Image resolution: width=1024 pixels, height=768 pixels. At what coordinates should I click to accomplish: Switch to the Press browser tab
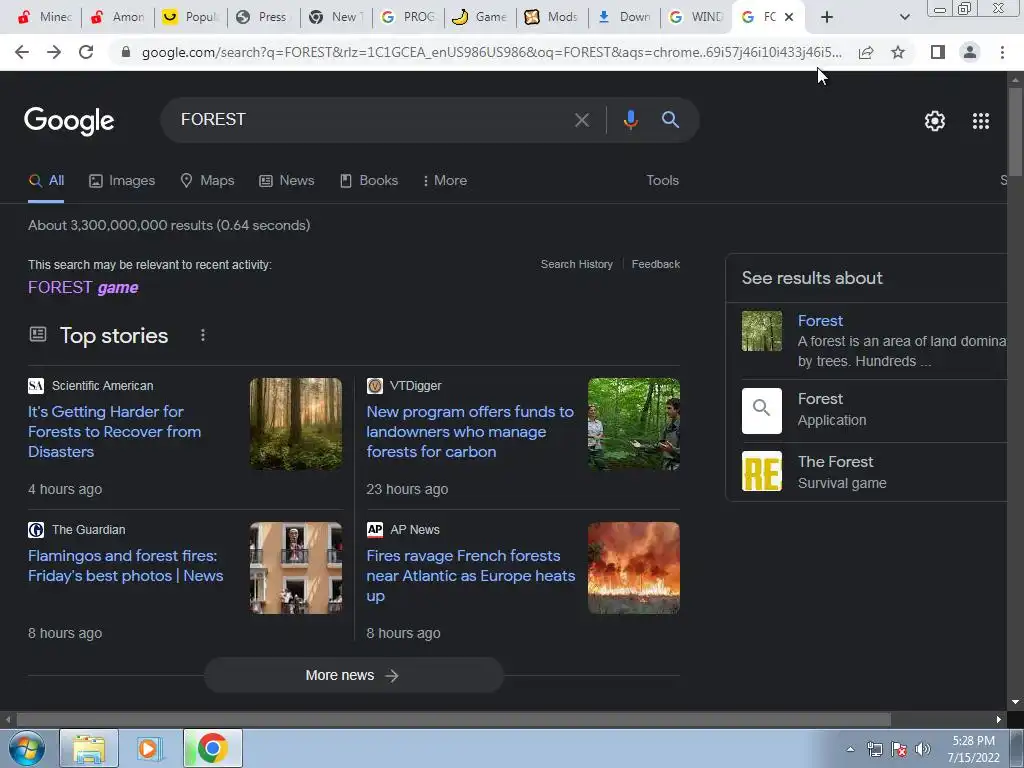[263, 17]
